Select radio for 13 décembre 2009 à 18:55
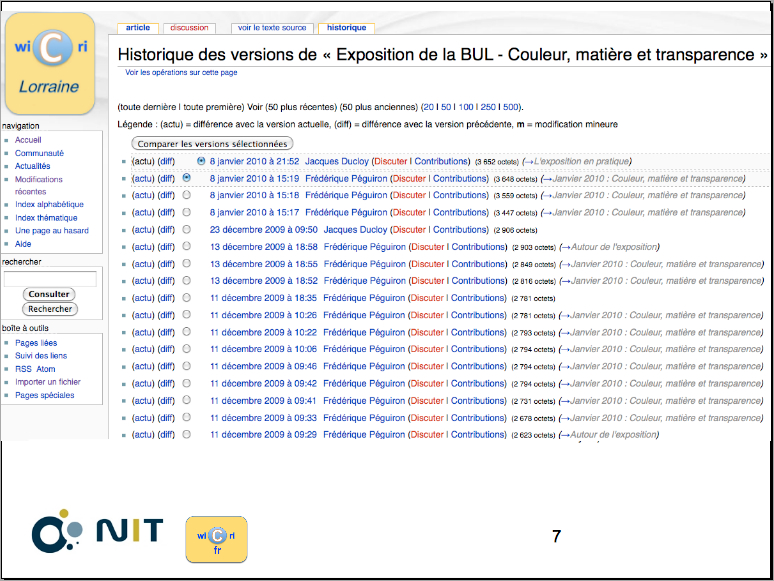 point(187,263)
